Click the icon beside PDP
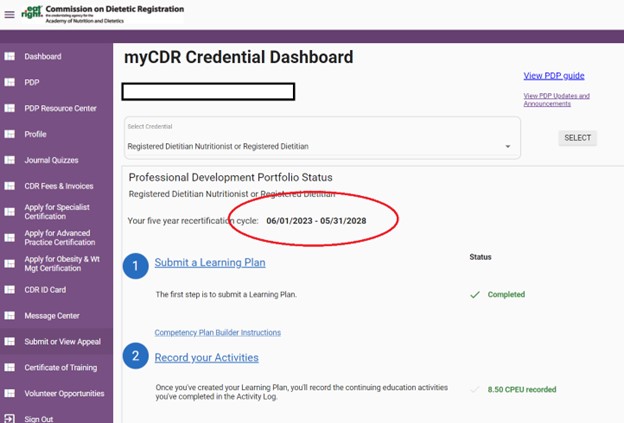Viewport: 624px width, 423px height. tap(10, 82)
